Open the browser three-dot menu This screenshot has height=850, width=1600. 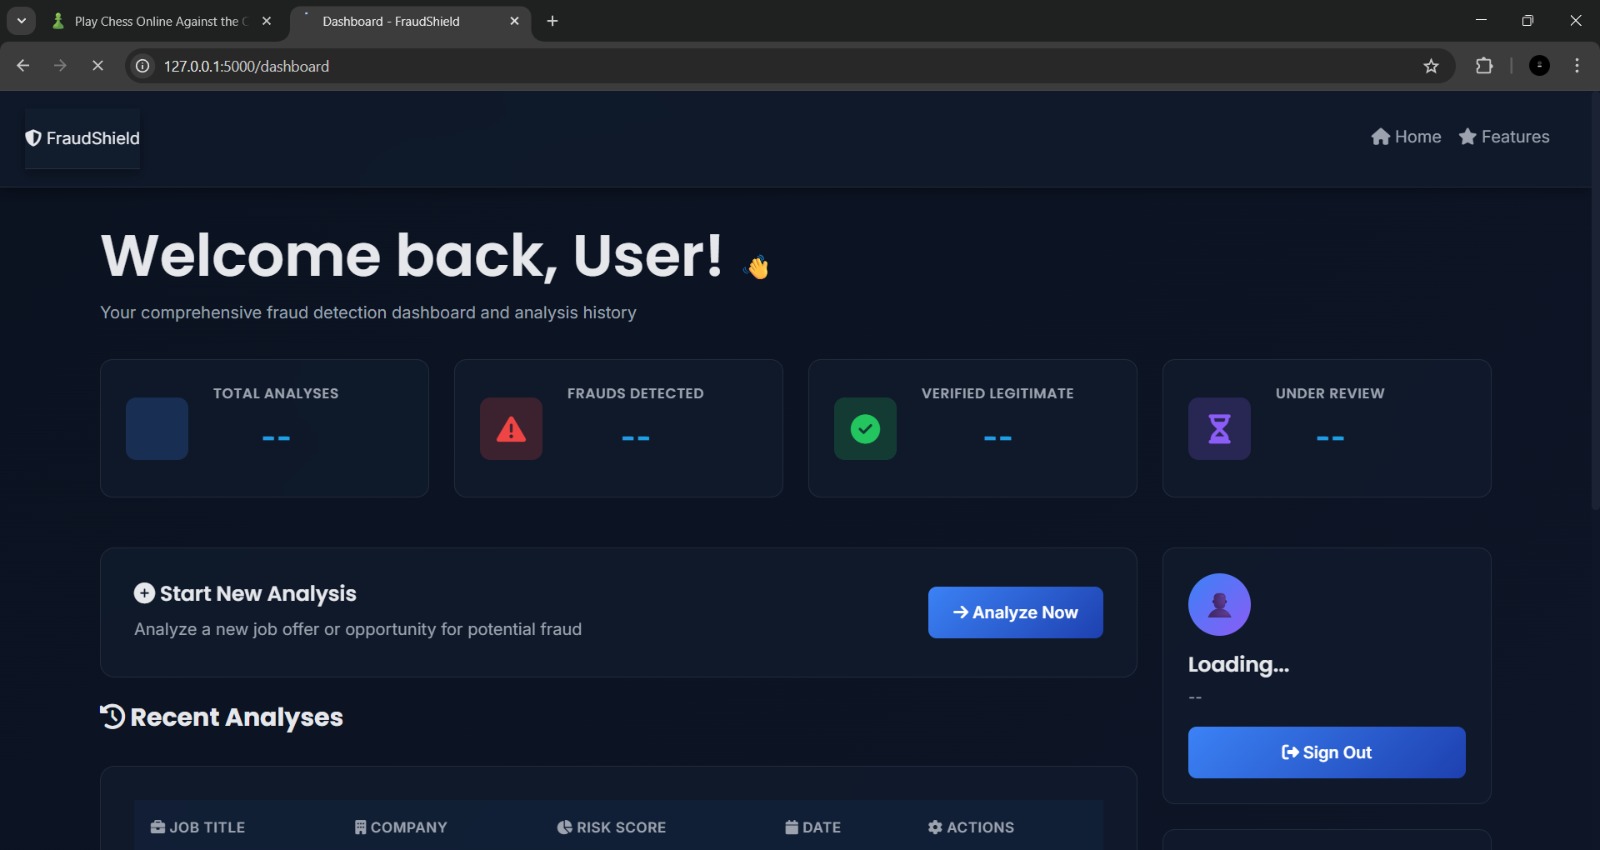pyautogui.click(x=1577, y=66)
